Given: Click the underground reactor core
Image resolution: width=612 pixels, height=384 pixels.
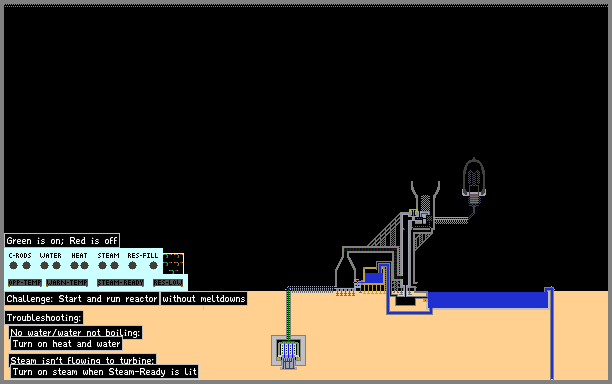Looking at the screenshot, I should click(x=288, y=351).
